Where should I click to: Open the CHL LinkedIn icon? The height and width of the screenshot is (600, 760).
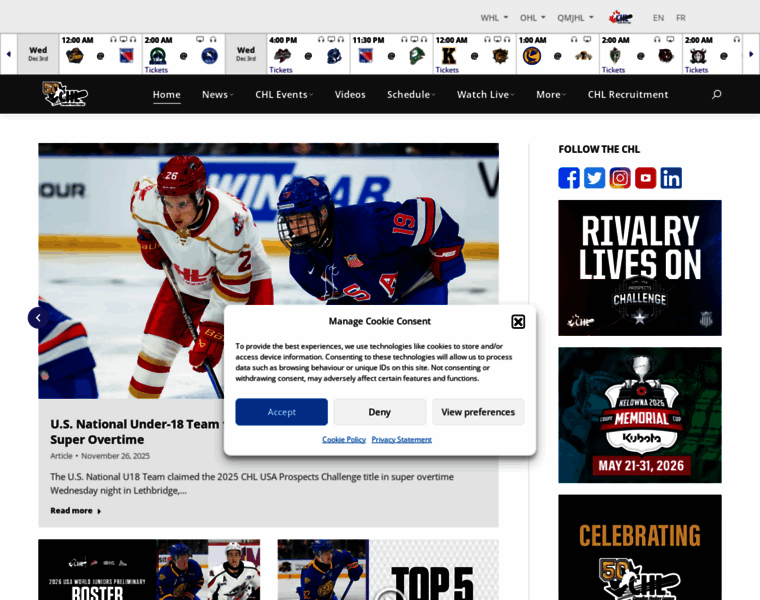[671, 178]
